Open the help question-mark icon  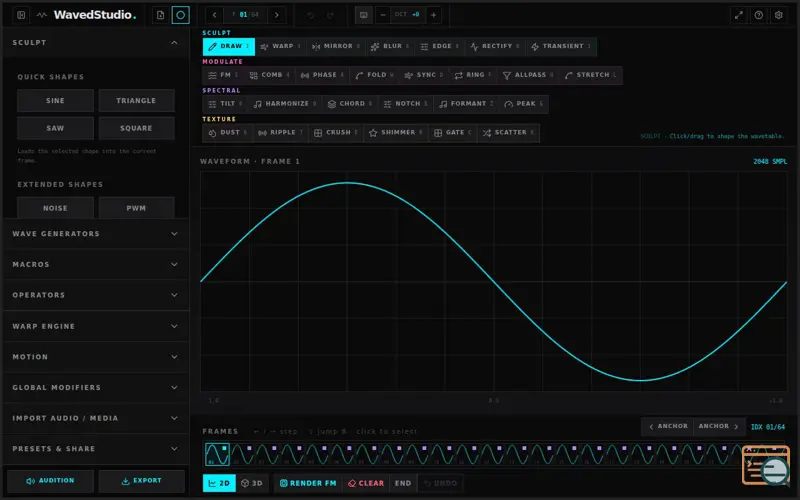(759, 15)
